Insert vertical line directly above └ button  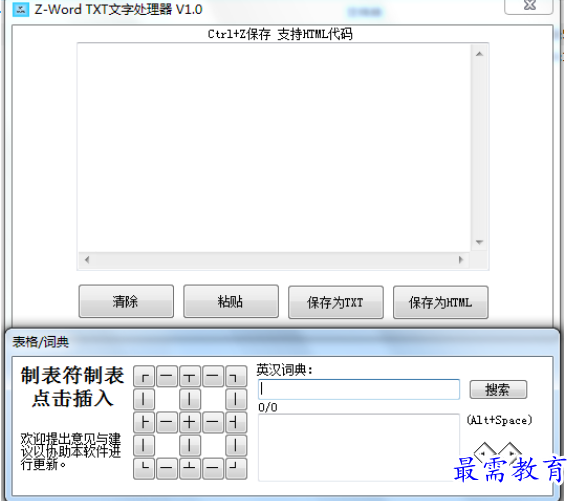144,446
